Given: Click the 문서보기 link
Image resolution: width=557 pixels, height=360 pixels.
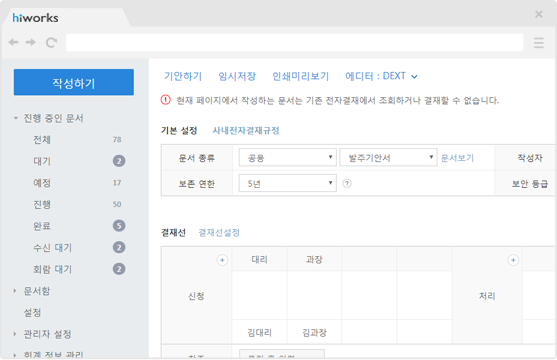Looking at the screenshot, I should 457,158.
